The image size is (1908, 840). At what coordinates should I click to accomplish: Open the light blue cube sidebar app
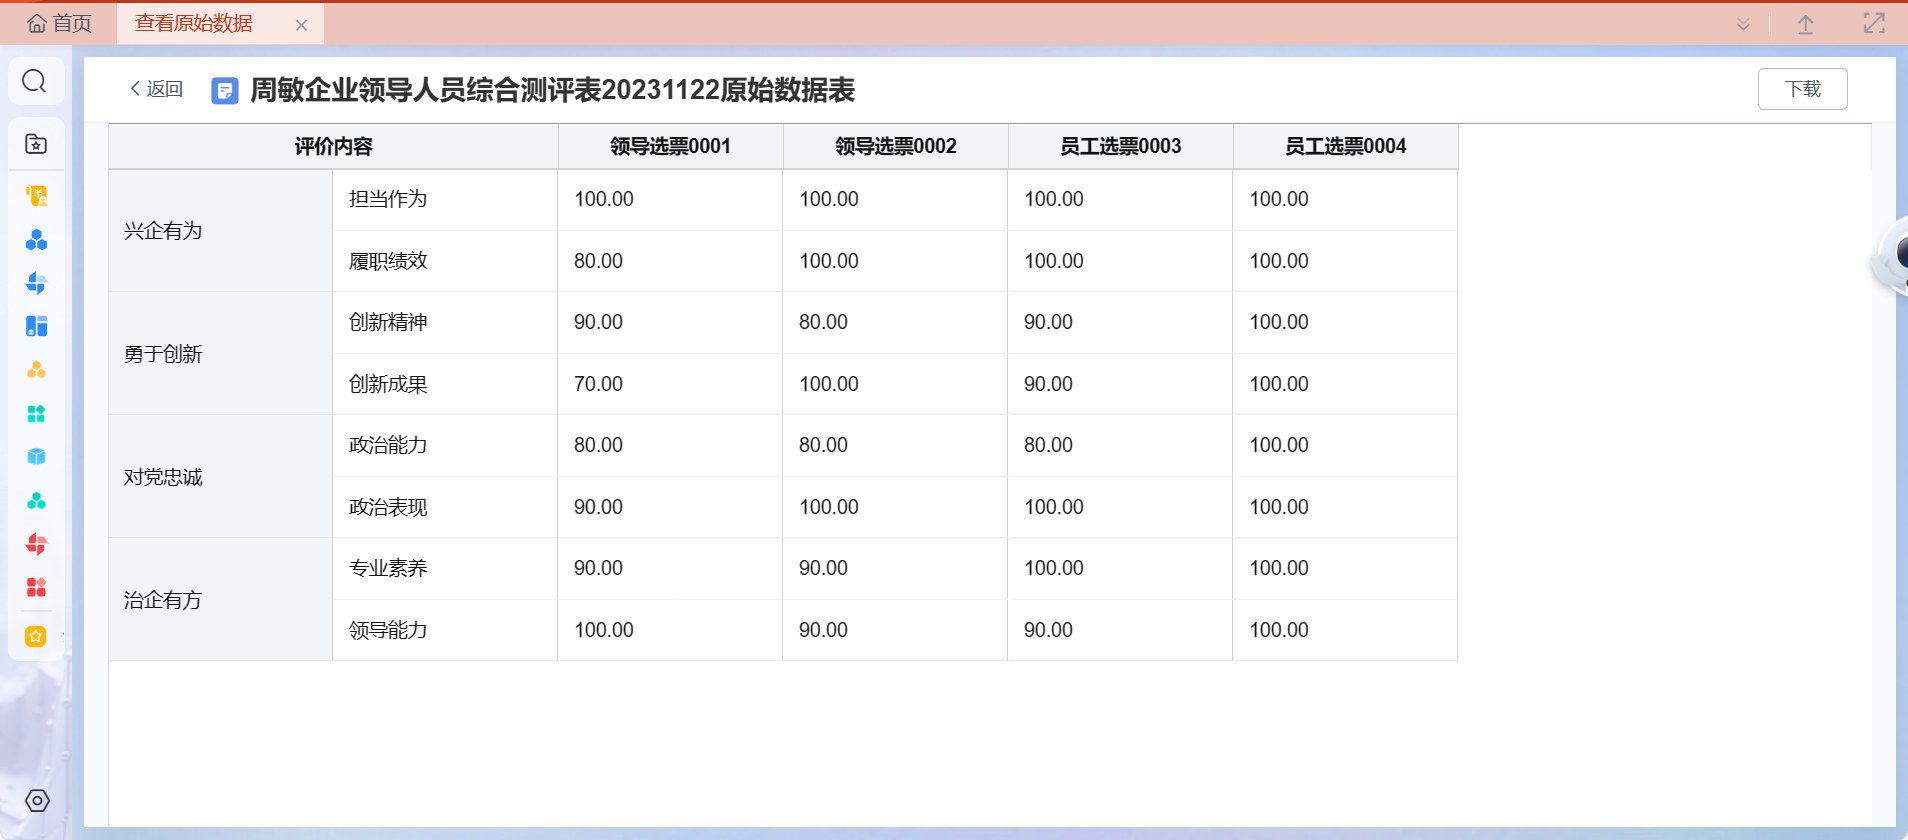point(36,457)
